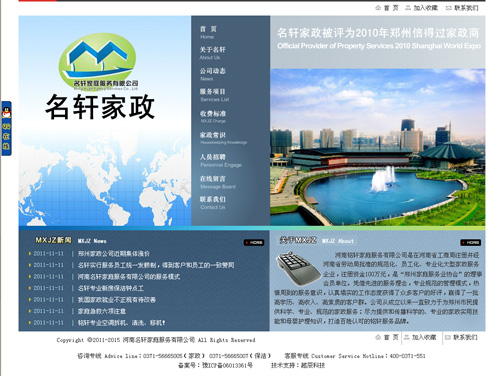500x376 pixels.
Task: Select the 联系我们 Contact Us sidebar menu item
Action: pyautogui.click(x=213, y=203)
